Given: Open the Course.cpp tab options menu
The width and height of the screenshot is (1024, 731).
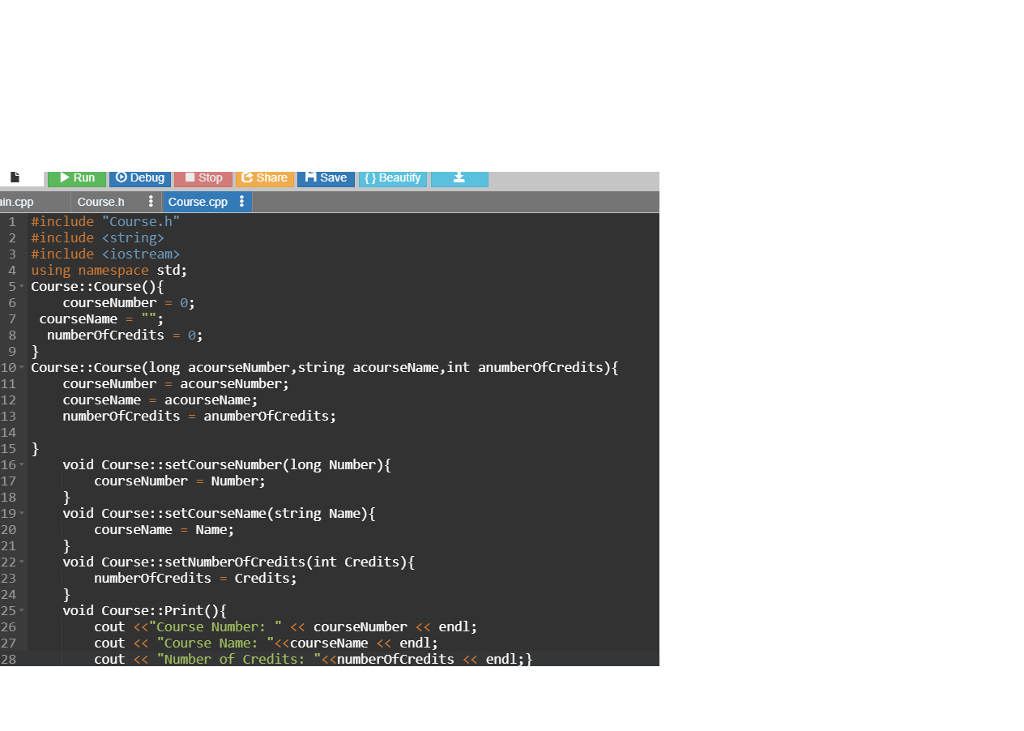Looking at the screenshot, I should tap(242, 201).
